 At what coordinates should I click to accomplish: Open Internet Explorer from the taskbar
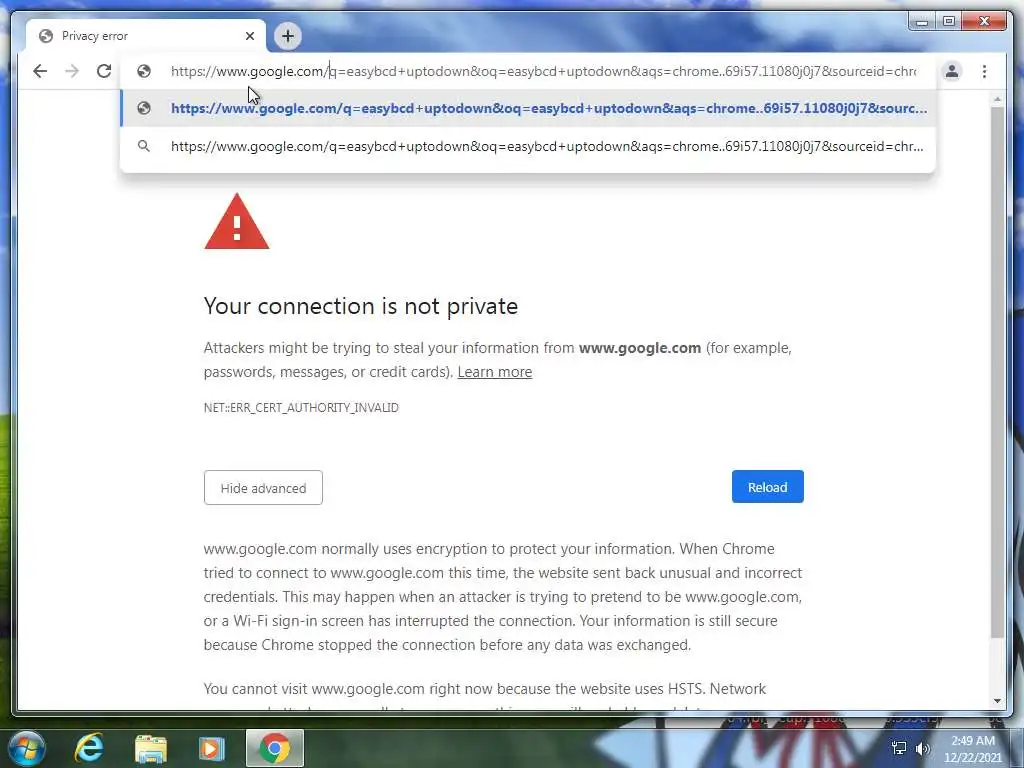coord(89,747)
